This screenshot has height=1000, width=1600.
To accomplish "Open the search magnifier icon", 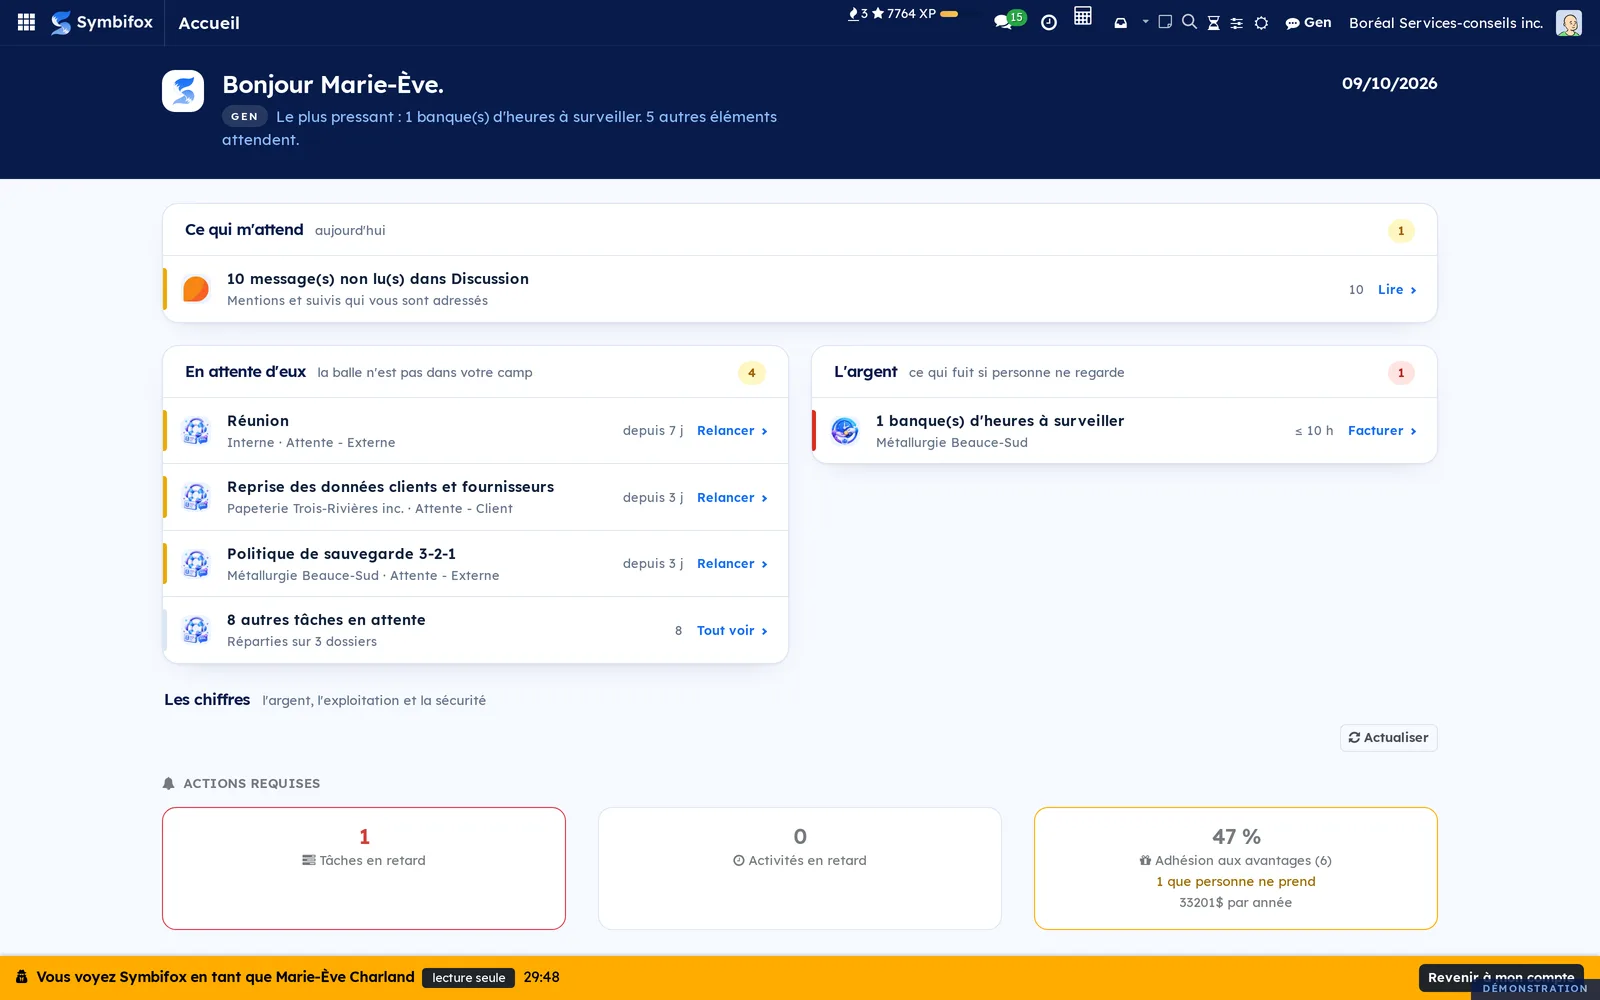I will tap(1189, 22).
